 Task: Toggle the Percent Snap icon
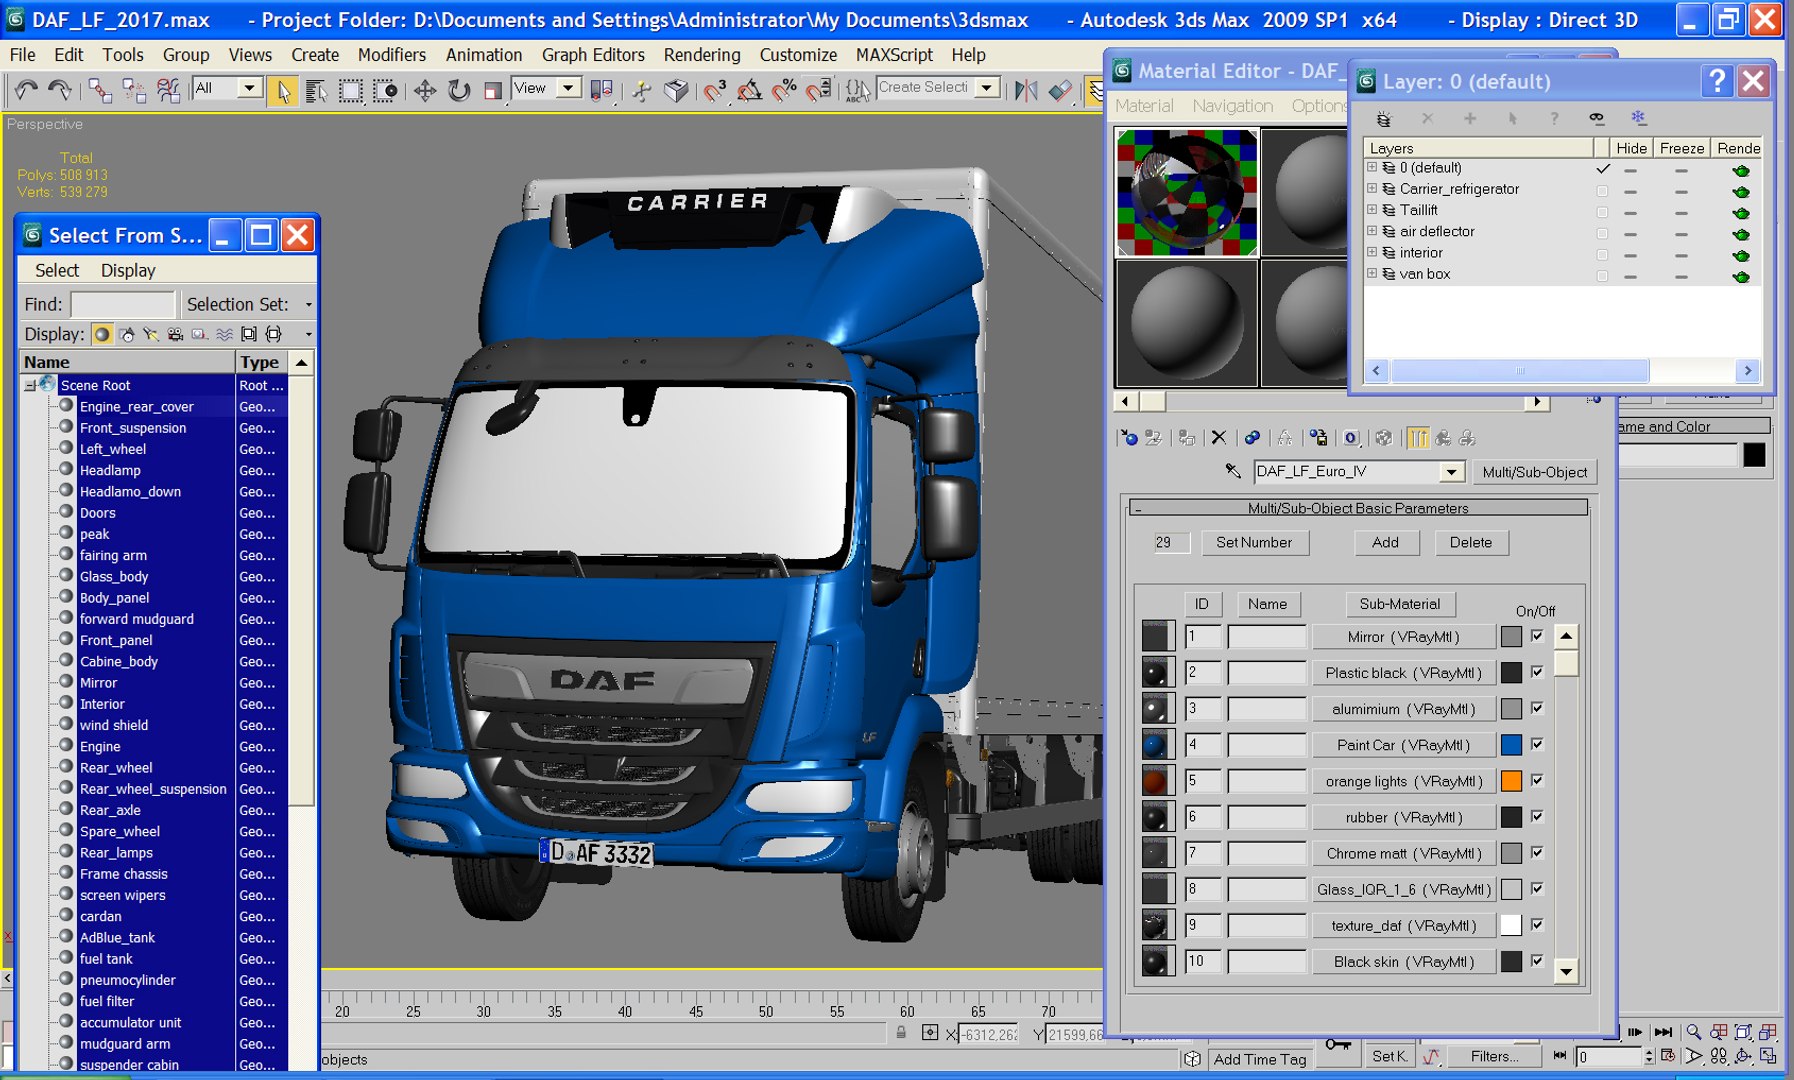tap(784, 91)
